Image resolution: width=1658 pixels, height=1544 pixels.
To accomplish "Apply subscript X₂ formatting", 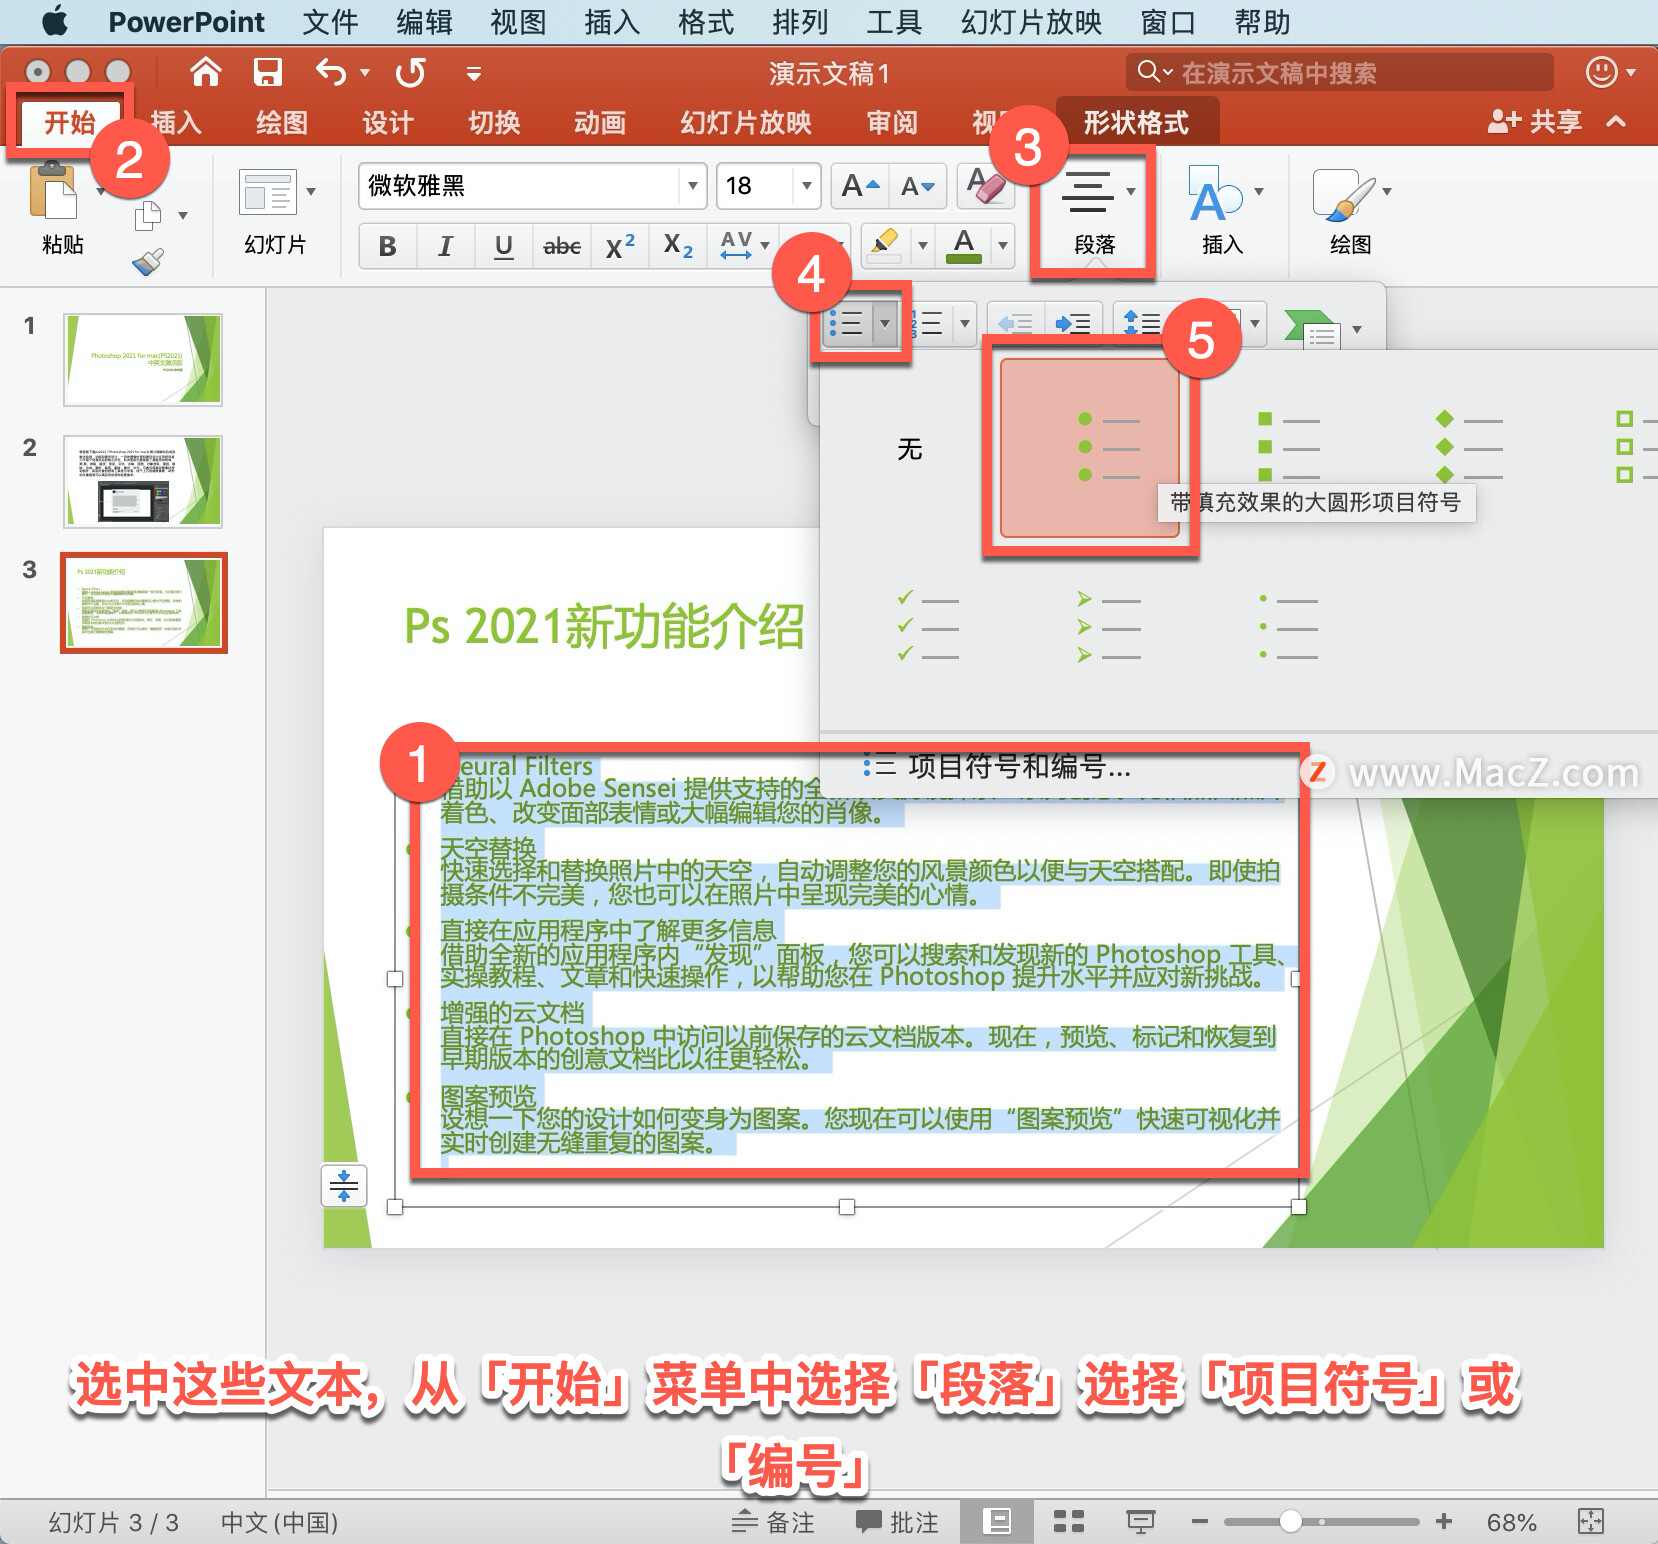I will click(678, 245).
